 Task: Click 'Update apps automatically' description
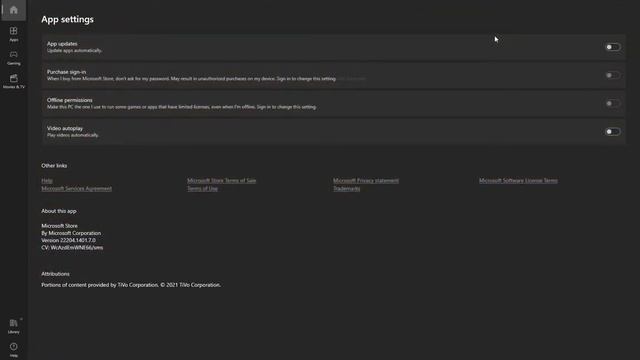pyautogui.click(x=74, y=51)
